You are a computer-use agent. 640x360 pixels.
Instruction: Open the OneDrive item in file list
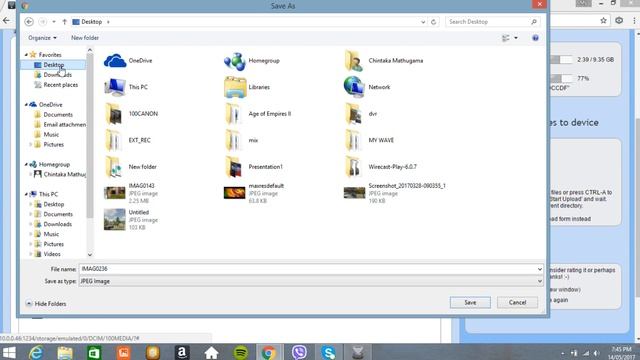128,61
